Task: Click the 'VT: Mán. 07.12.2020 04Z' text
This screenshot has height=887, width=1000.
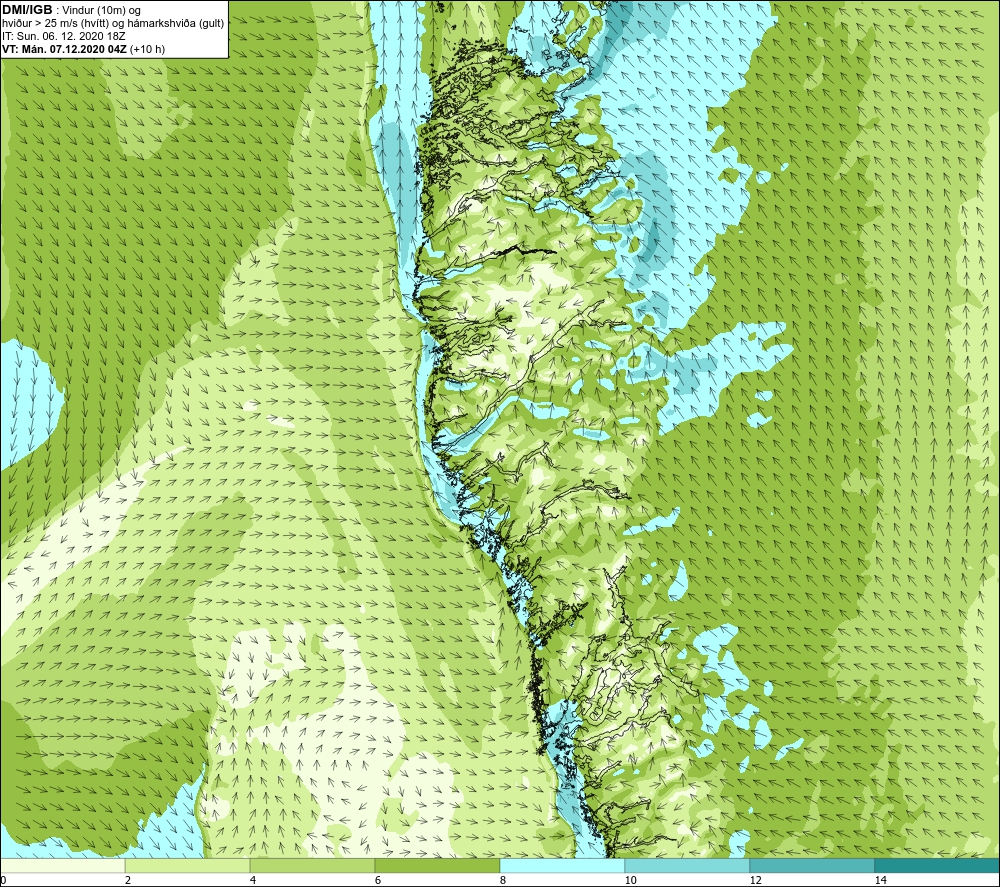Action: click(x=64, y=49)
